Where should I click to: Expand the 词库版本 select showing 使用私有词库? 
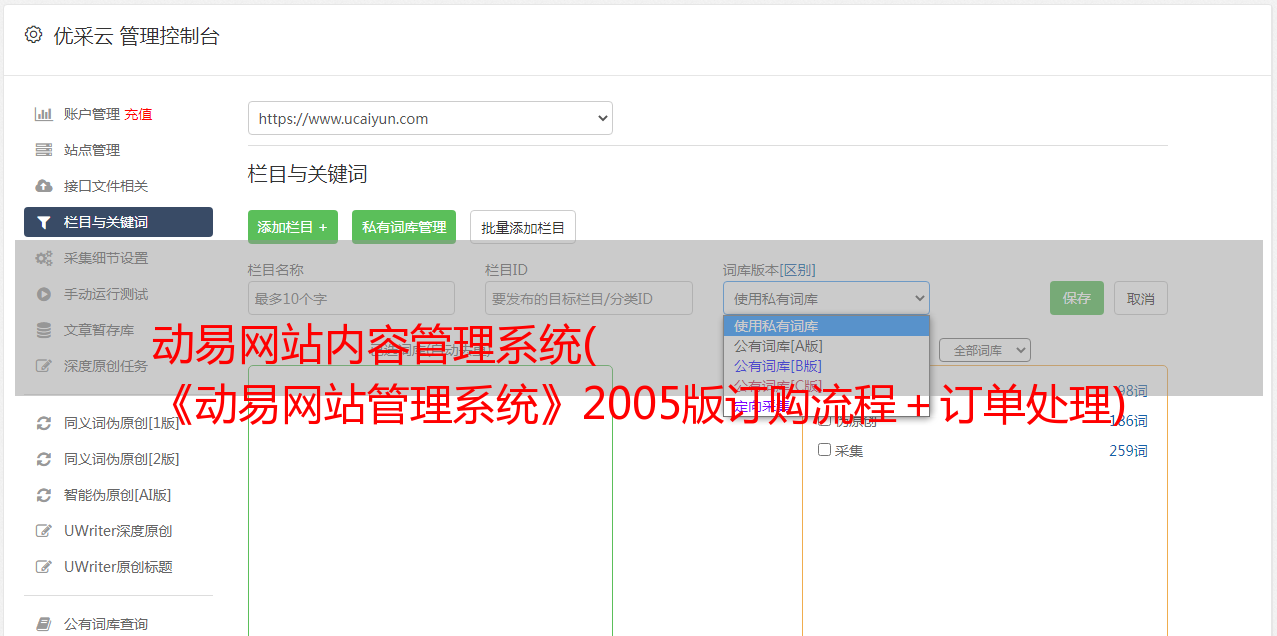(826, 298)
